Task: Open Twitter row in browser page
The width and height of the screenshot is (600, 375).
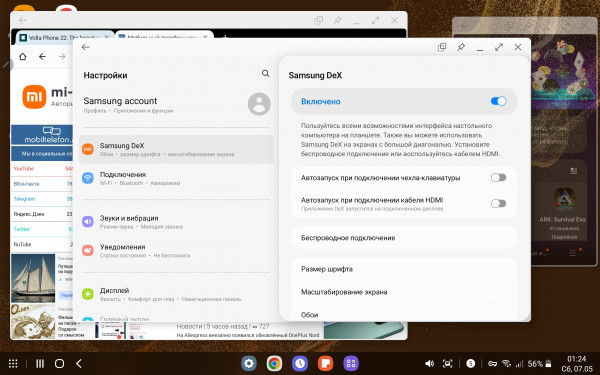Action: click(x=42, y=229)
